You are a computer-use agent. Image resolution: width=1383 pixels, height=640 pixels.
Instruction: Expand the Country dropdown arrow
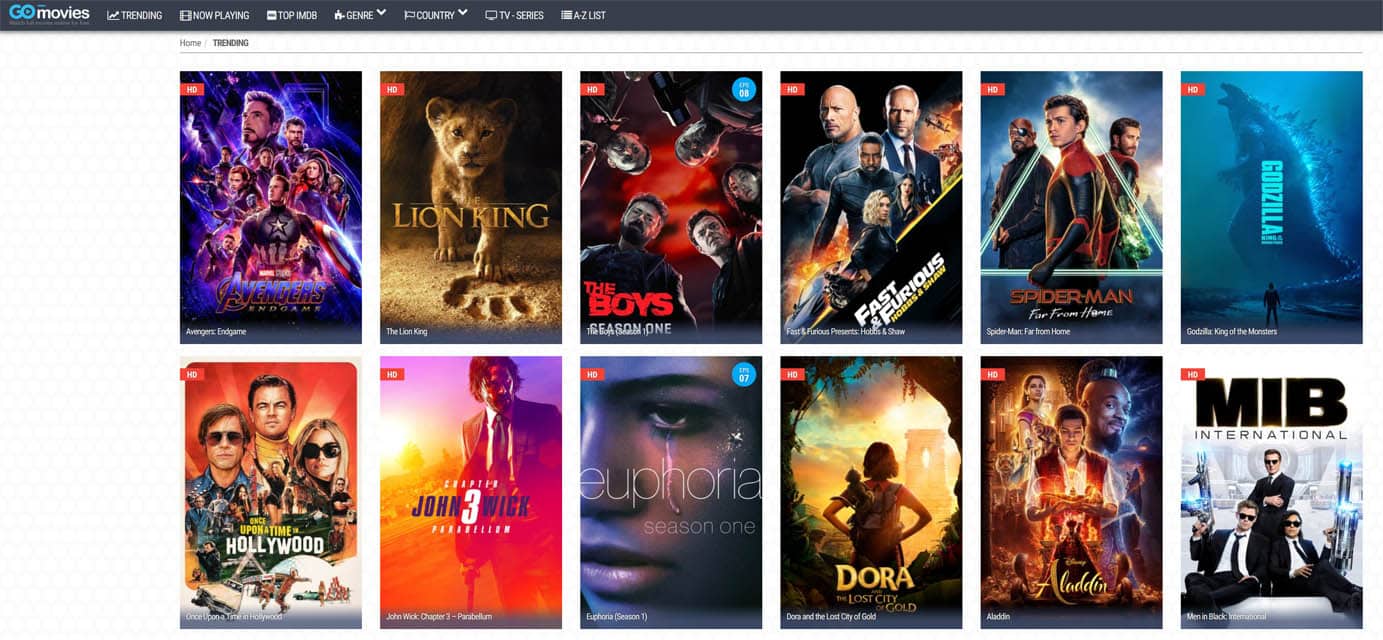click(462, 13)
